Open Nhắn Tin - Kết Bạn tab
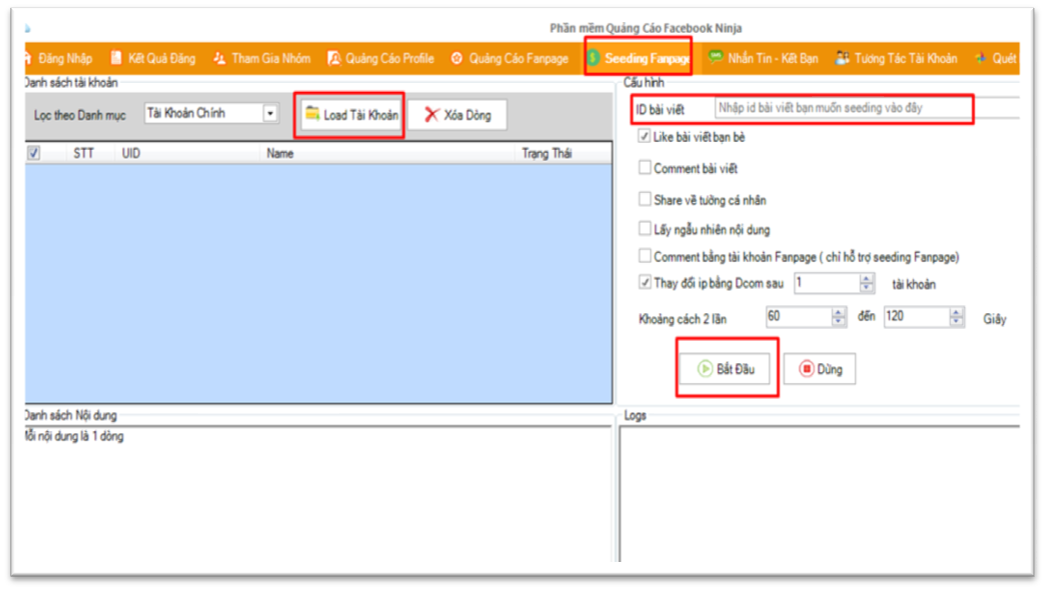Image resolution: width=1046 pixels, height=591 pixels. click(x=763, y=59)
